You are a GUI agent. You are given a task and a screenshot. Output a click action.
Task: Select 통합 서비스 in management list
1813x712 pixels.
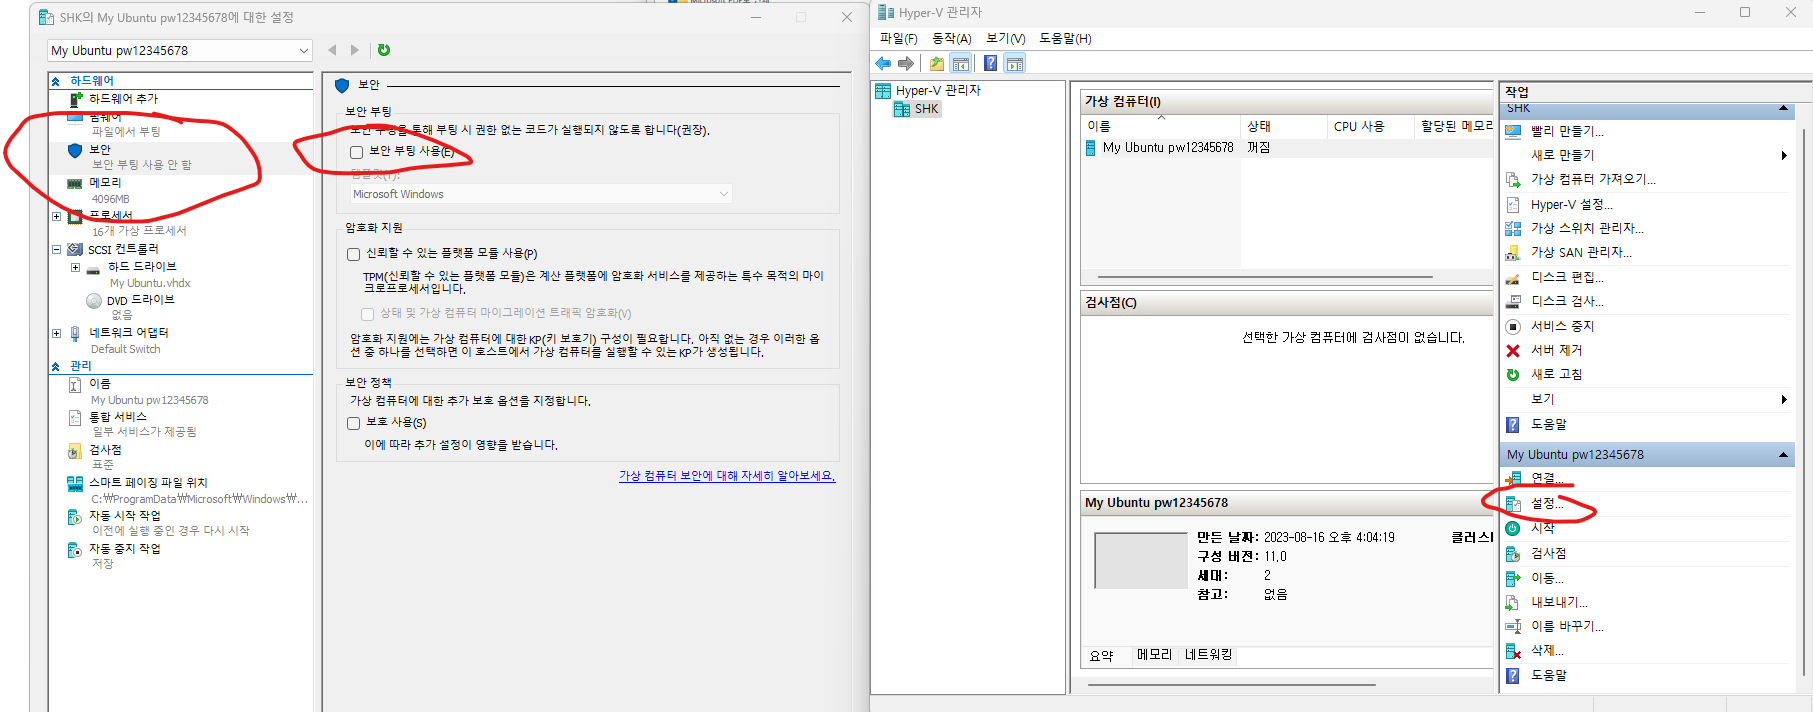point(118,417)
